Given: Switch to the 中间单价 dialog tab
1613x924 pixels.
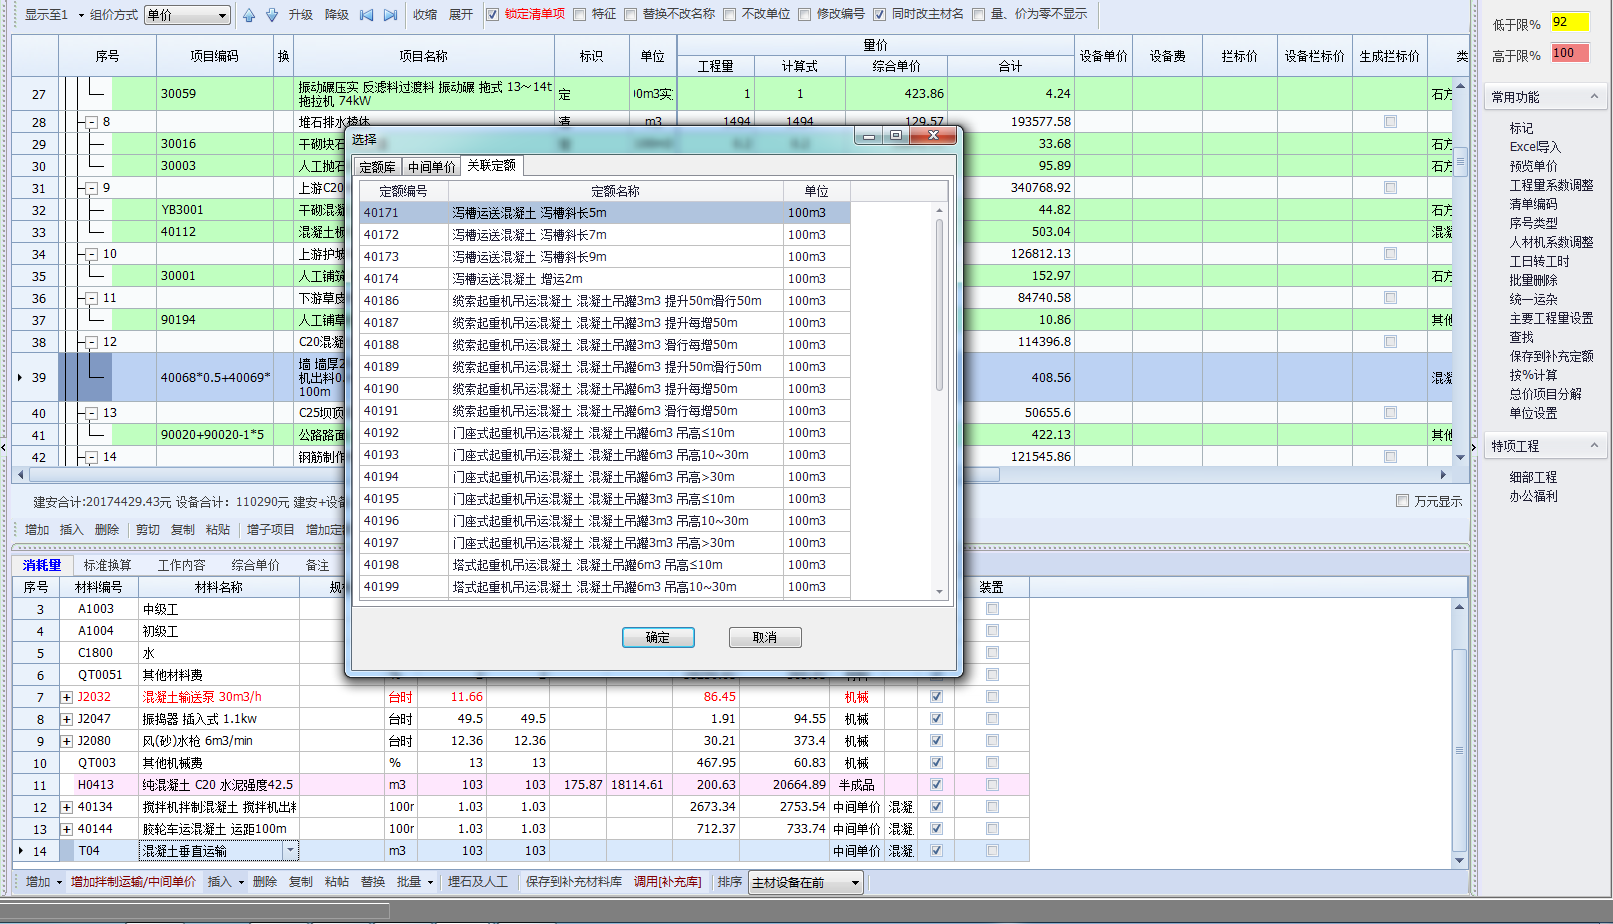Looking at the screenshot, I should point(431,167).
